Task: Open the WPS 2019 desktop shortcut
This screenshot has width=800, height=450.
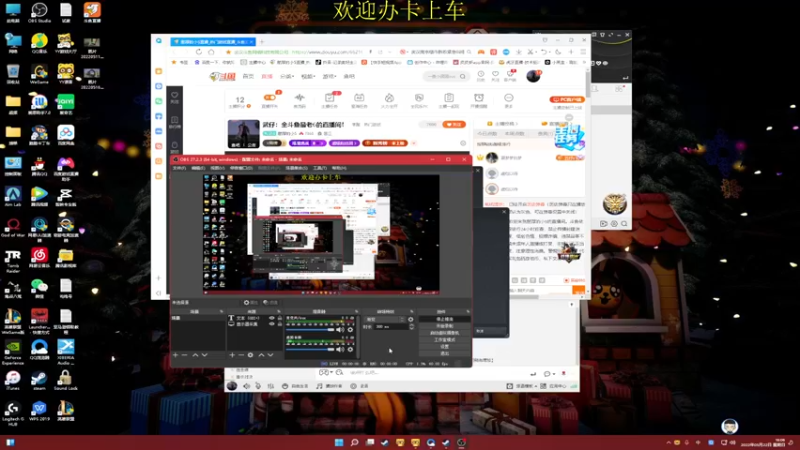Action: (x=39, y=411)
